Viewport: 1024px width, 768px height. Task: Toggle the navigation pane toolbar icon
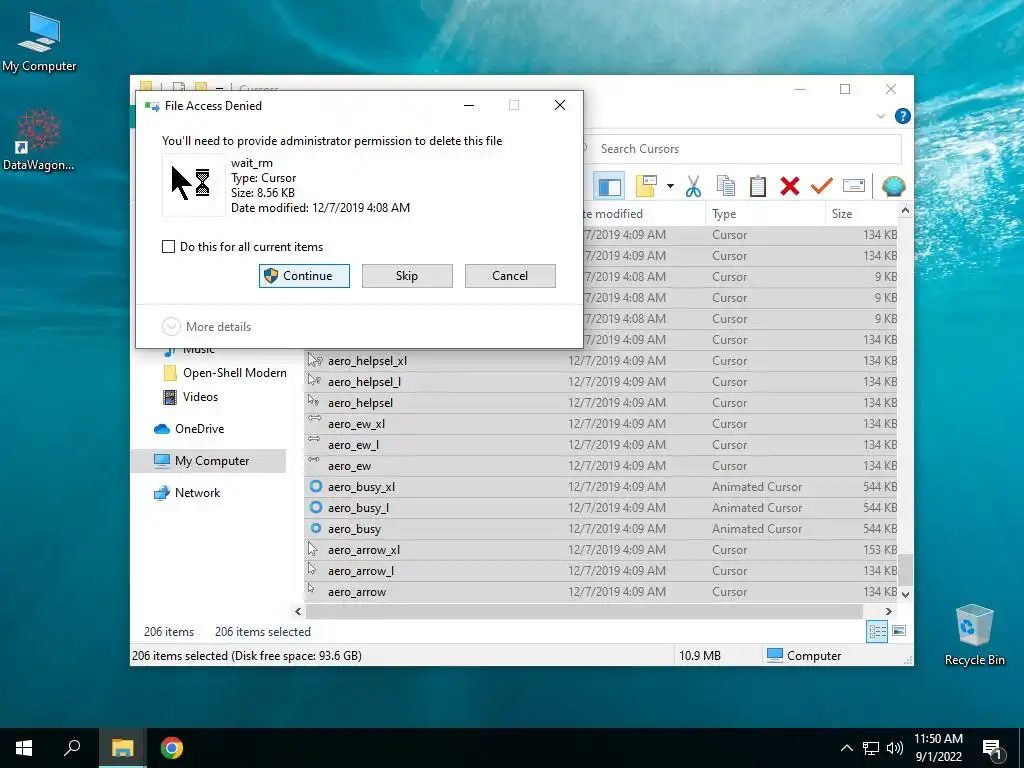[x=609, y=186]
